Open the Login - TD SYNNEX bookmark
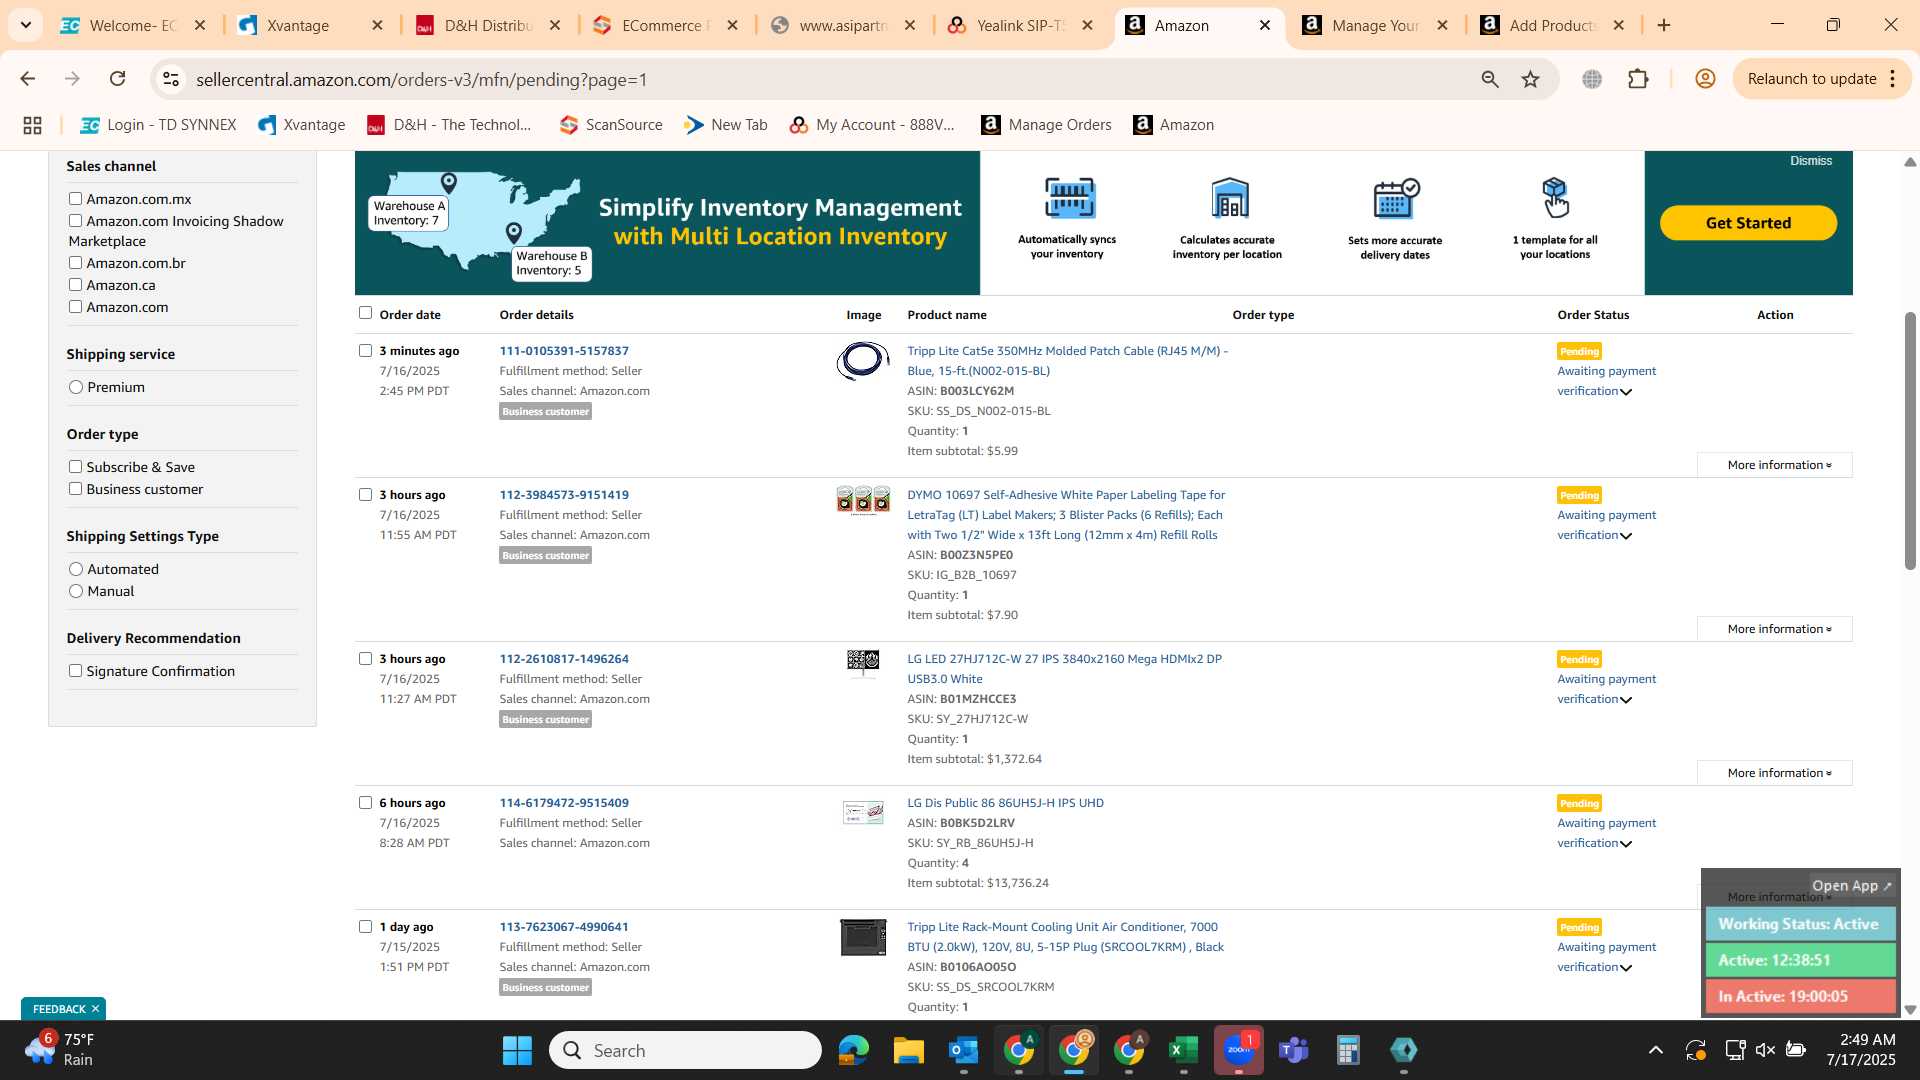Viewport: 1920px width, 1080px height. [x=158, y=125]
